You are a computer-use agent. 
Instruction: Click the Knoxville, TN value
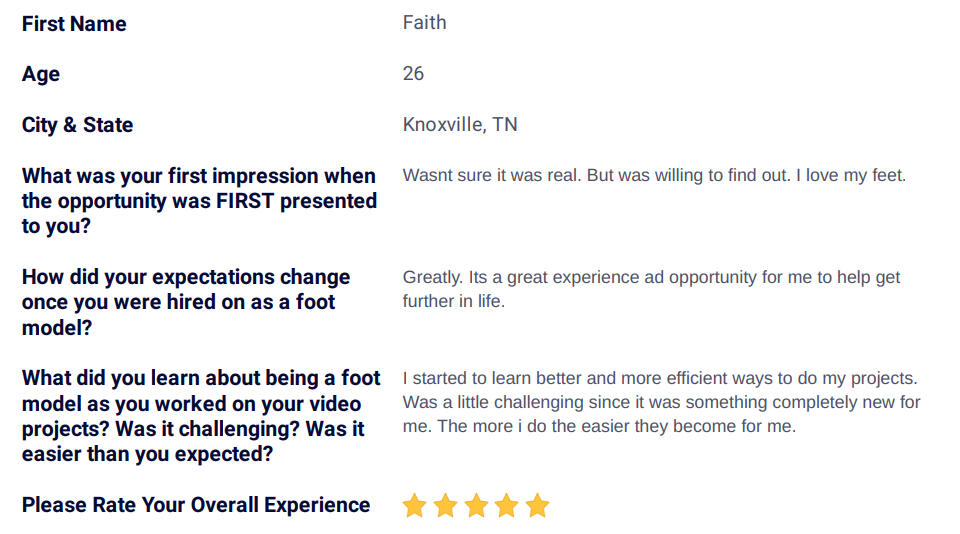click(460, 124)
